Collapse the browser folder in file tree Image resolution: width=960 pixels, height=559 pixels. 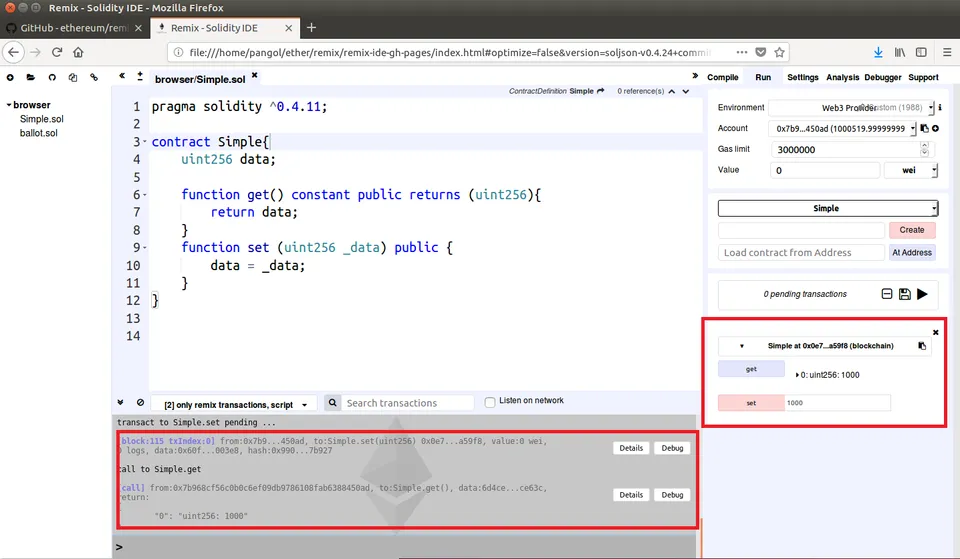coord(9,105)
